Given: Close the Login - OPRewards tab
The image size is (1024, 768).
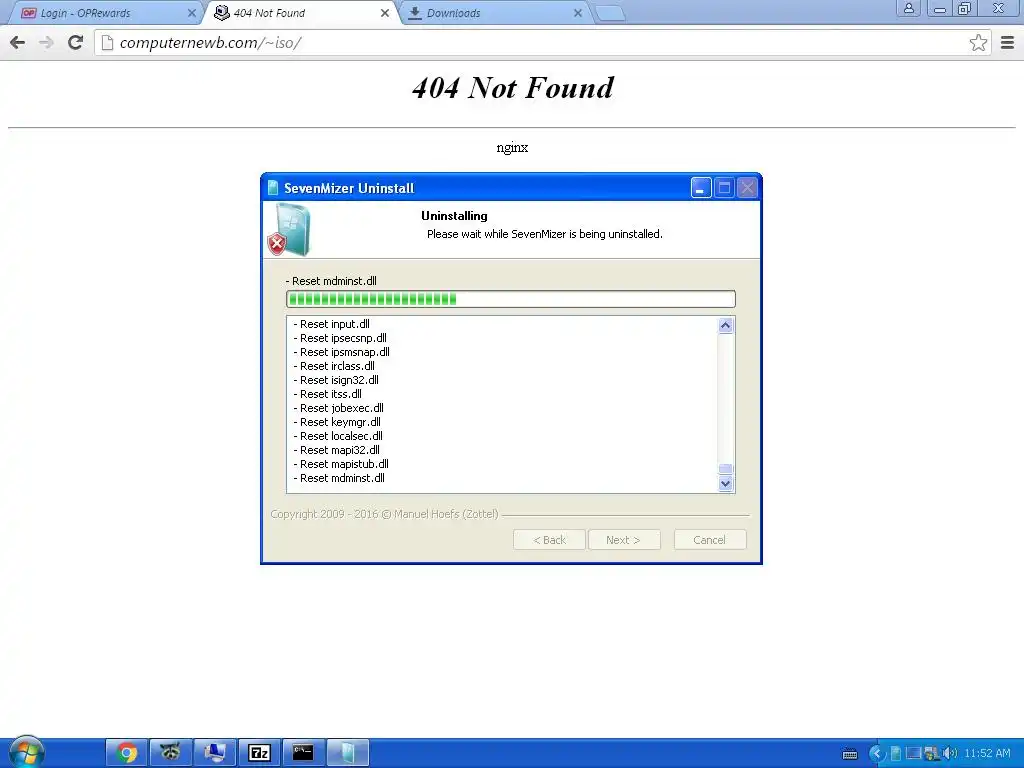Looking at the screenshot, I should [191, 13].
